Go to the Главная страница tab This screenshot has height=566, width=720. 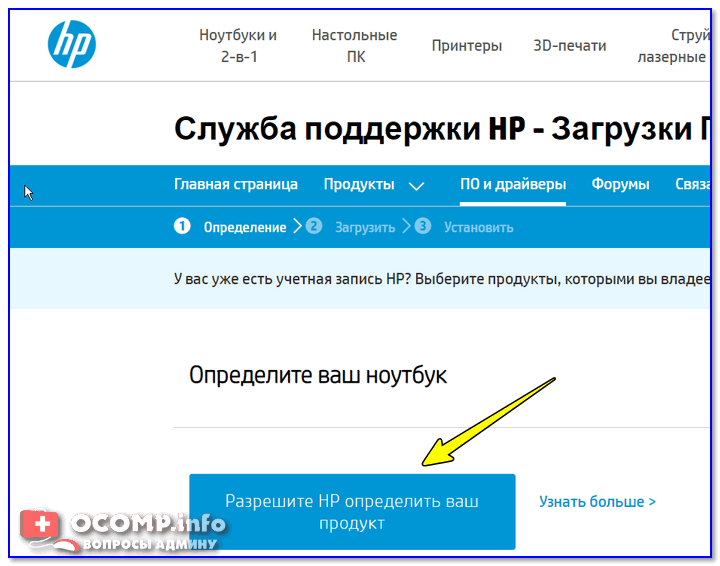236,184
